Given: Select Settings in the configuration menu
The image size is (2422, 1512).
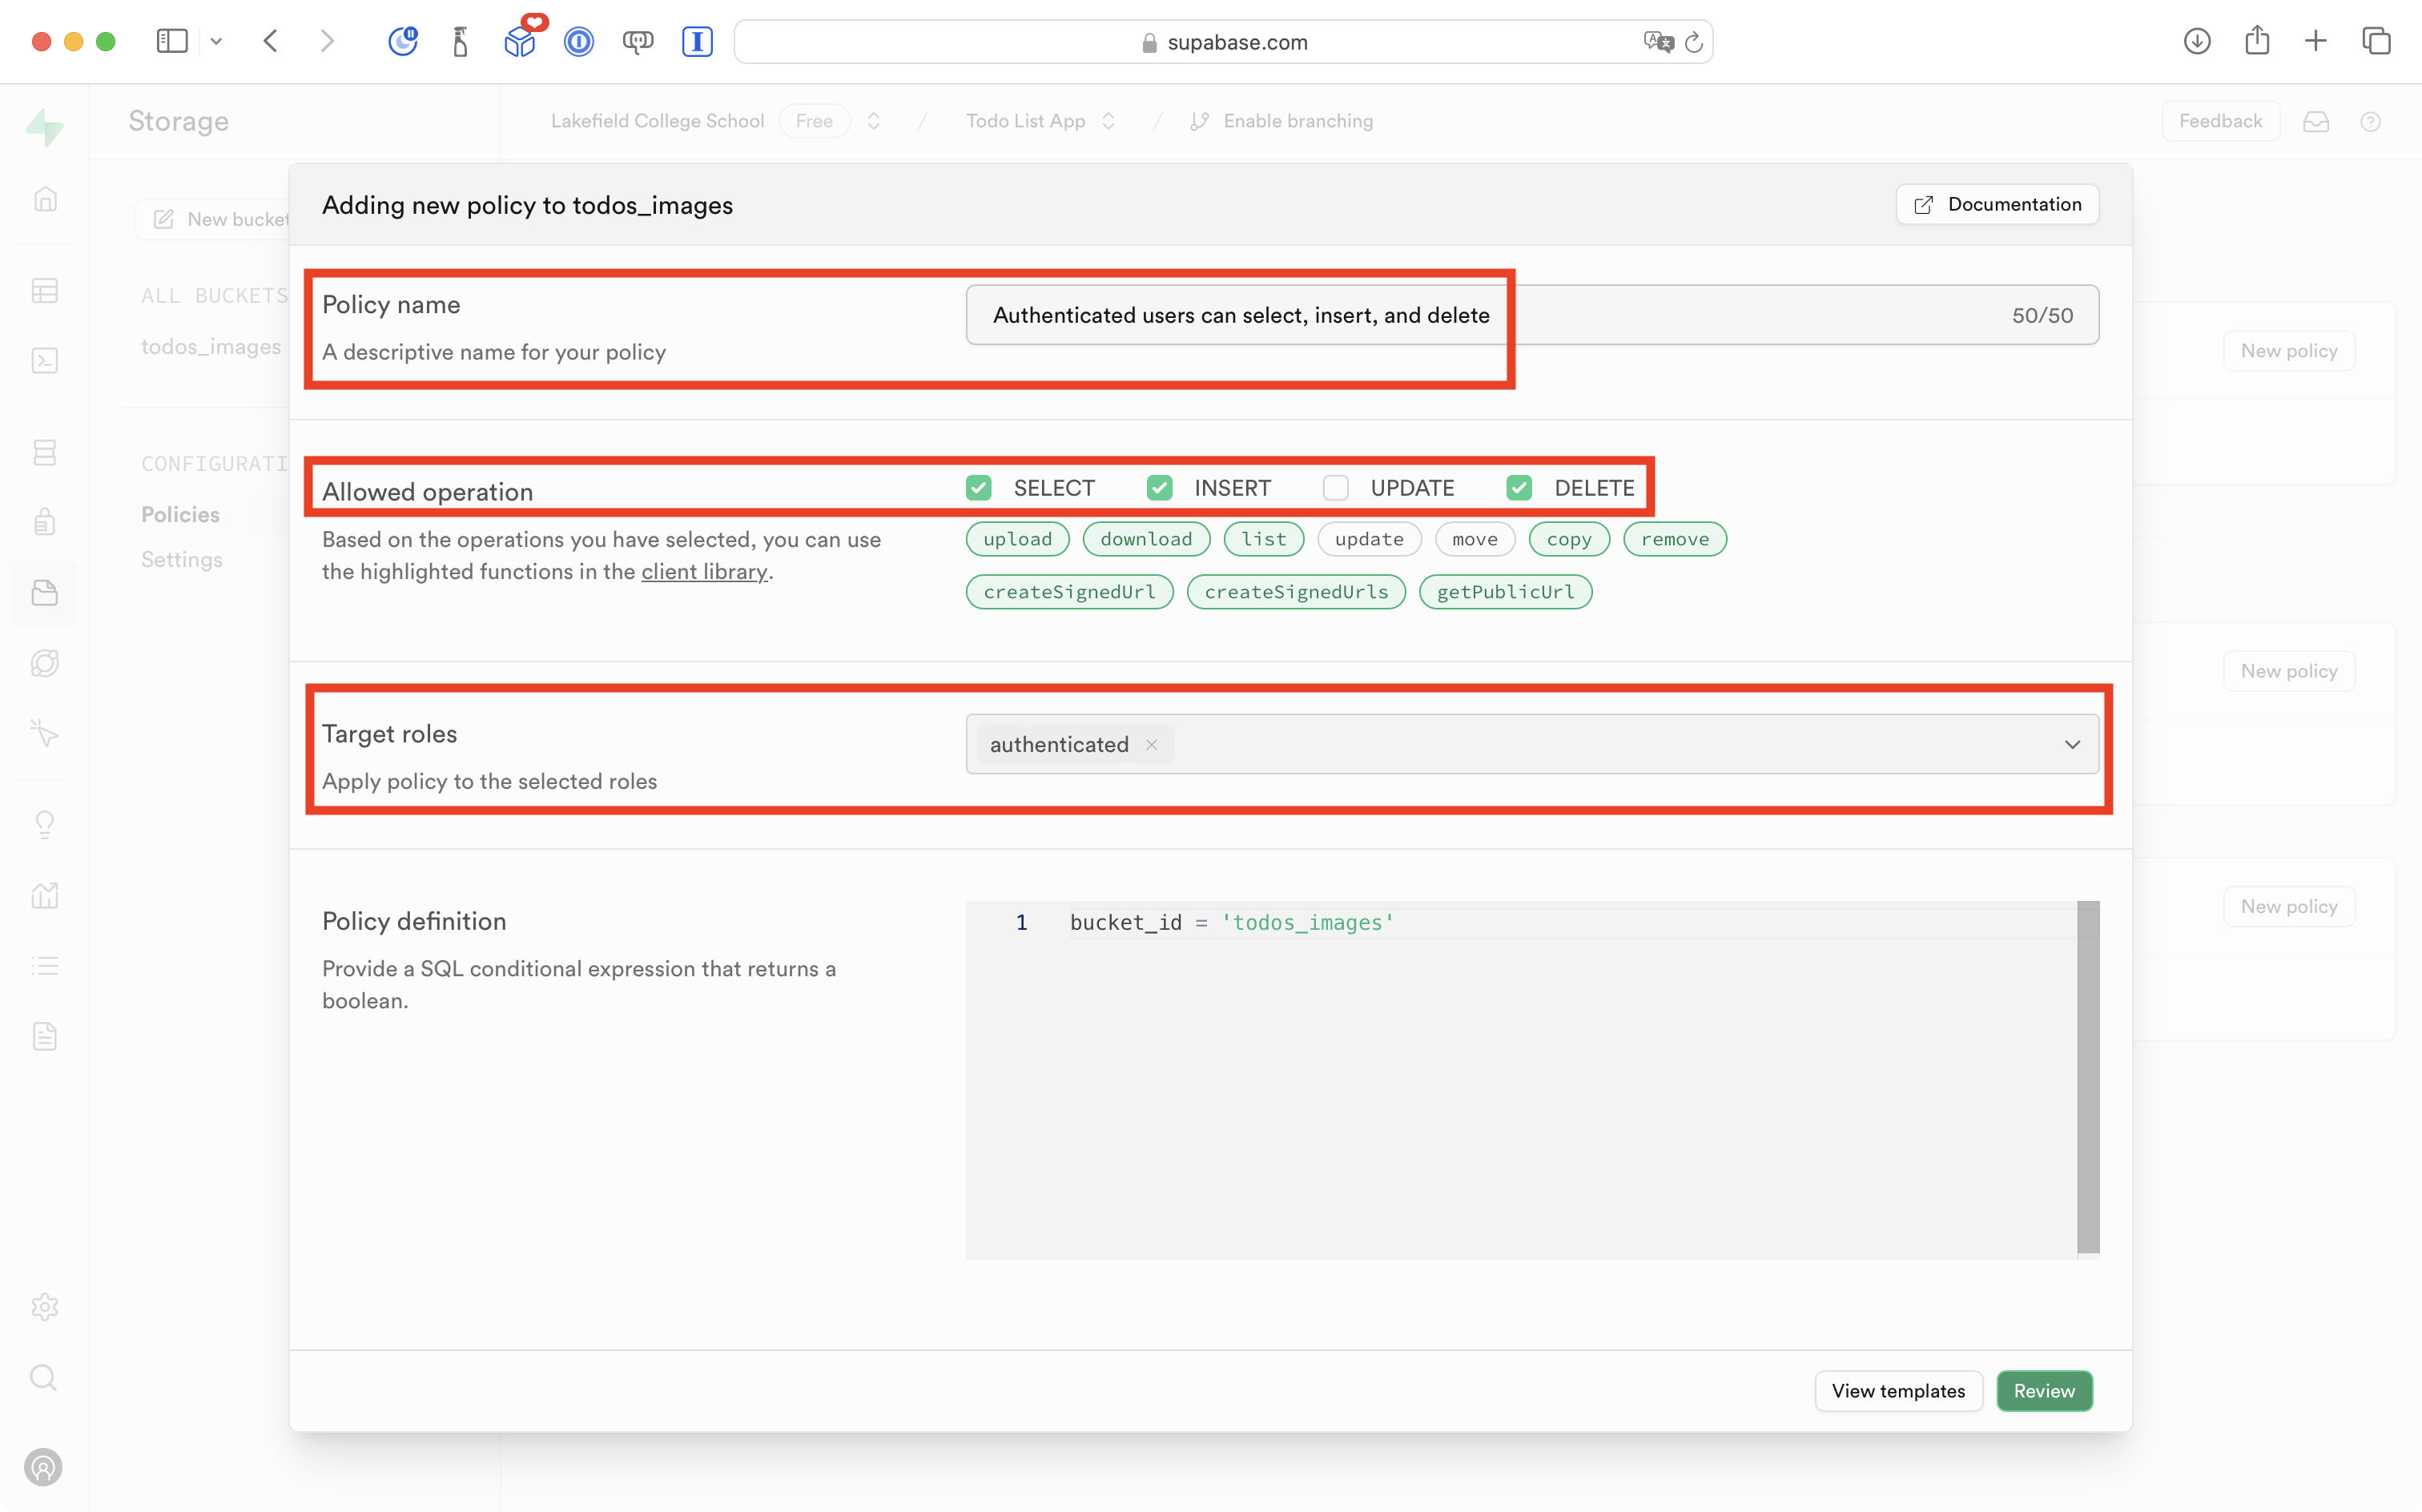Looking at the screenshot, I should pos(182,559).
